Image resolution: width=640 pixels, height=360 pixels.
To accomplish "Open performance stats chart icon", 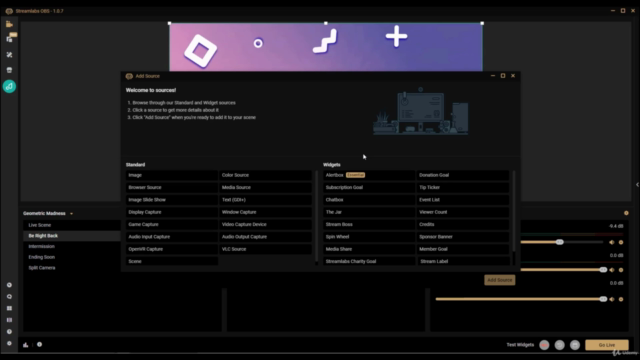I will 26,344.
